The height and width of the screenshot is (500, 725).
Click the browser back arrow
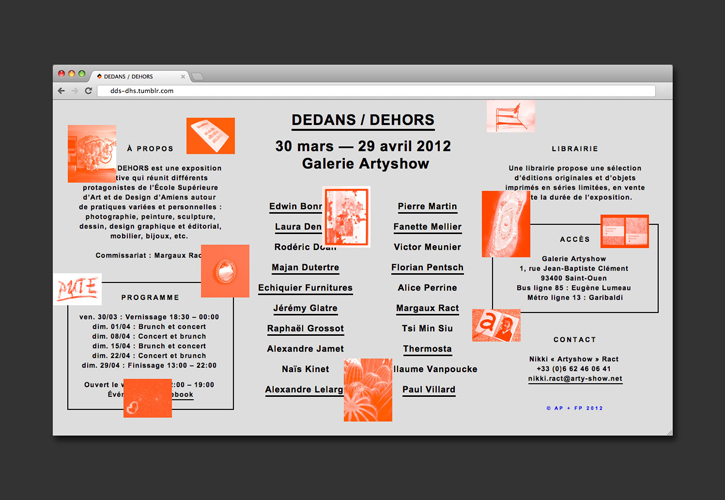coord(61,91)
